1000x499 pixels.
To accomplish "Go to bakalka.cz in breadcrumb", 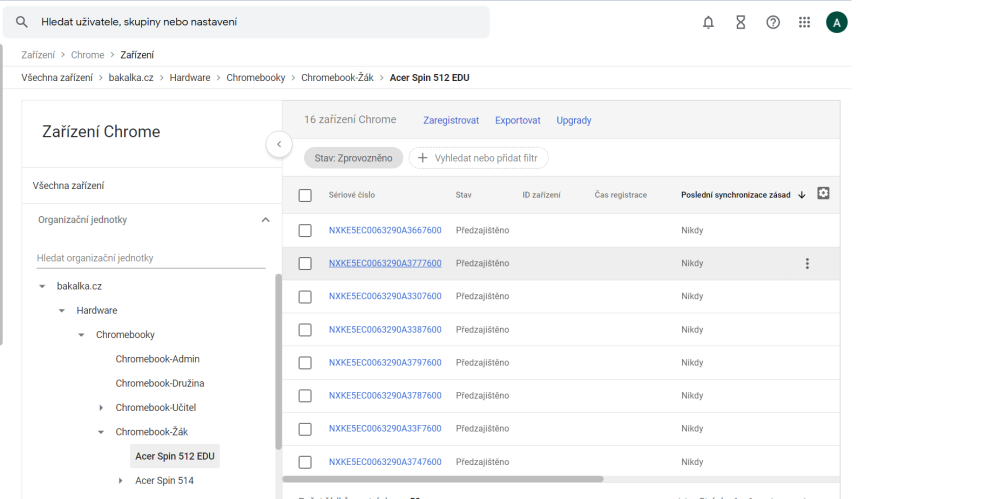I will point(131,78).
